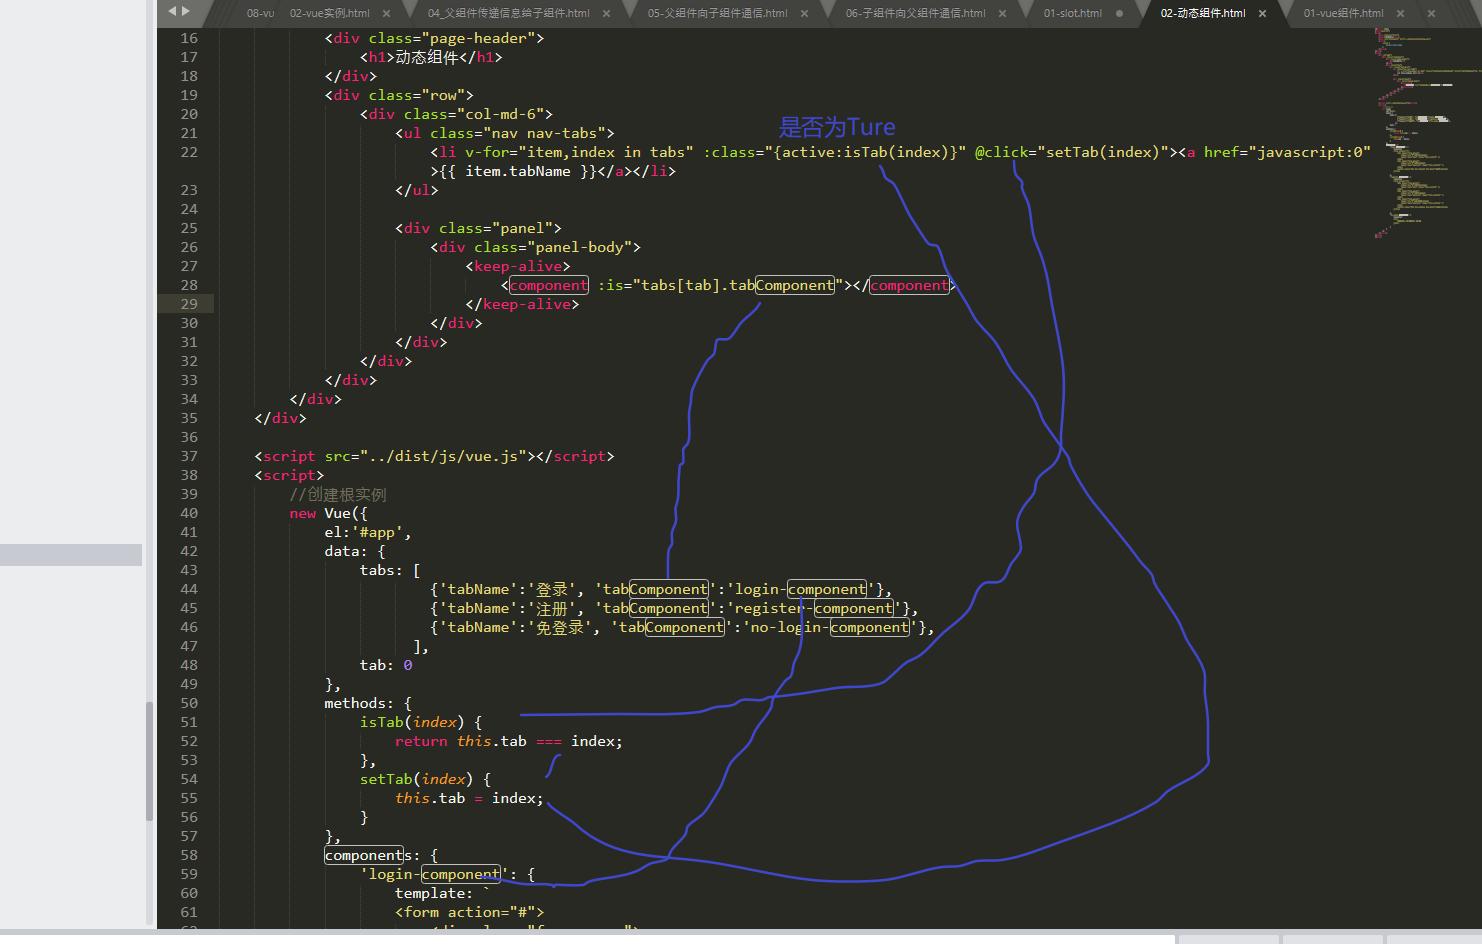Click the v-for attribute on line 22
This screenshot has height=944, width=1482.
[579, 152]
